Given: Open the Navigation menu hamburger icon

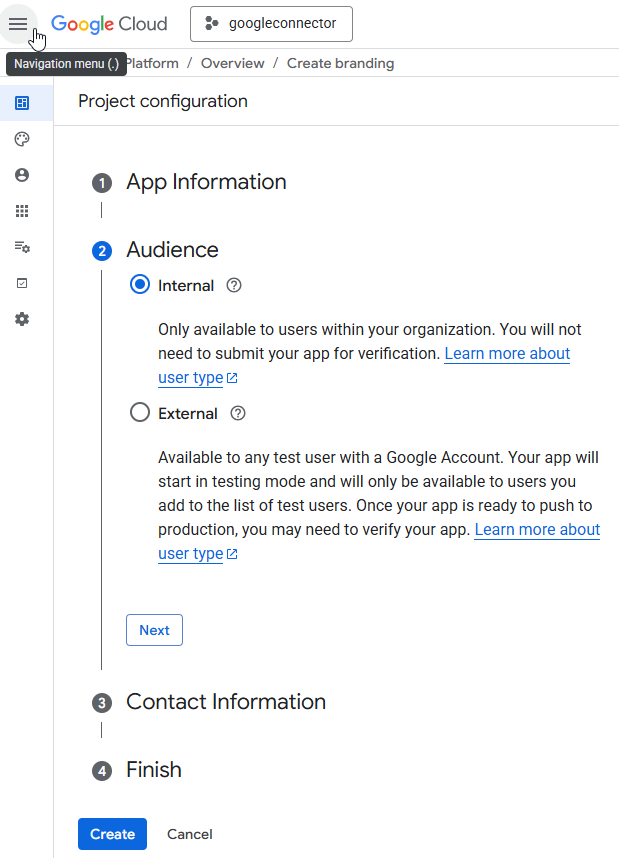Looking at the screenshot, I should click(x=18, y=24).
